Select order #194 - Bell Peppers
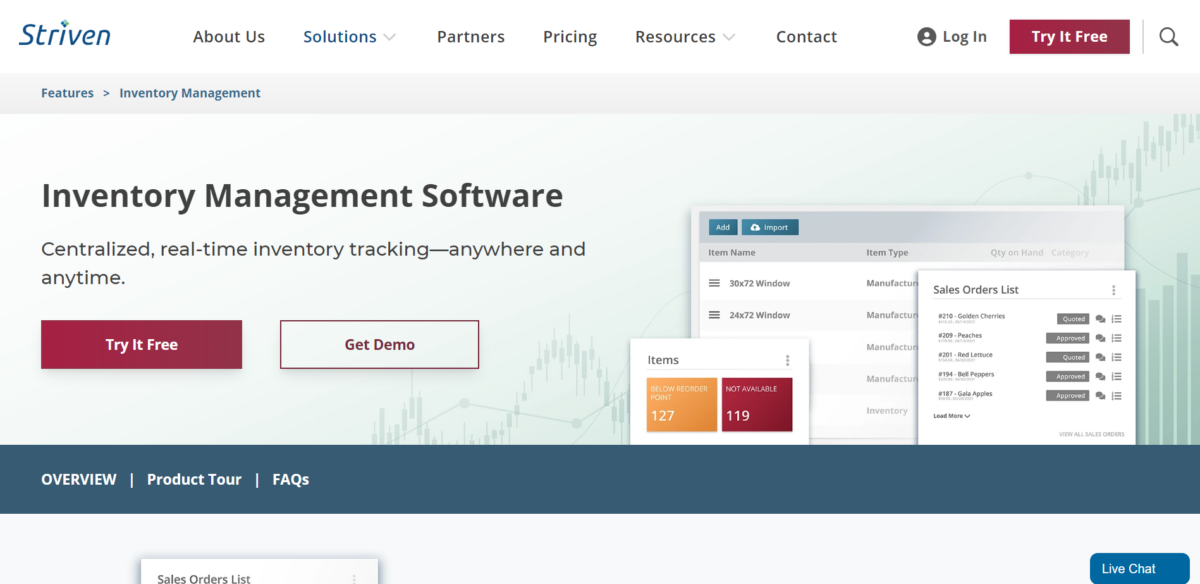The width and height of the screenshot is (1200, 584). (966, 374)
